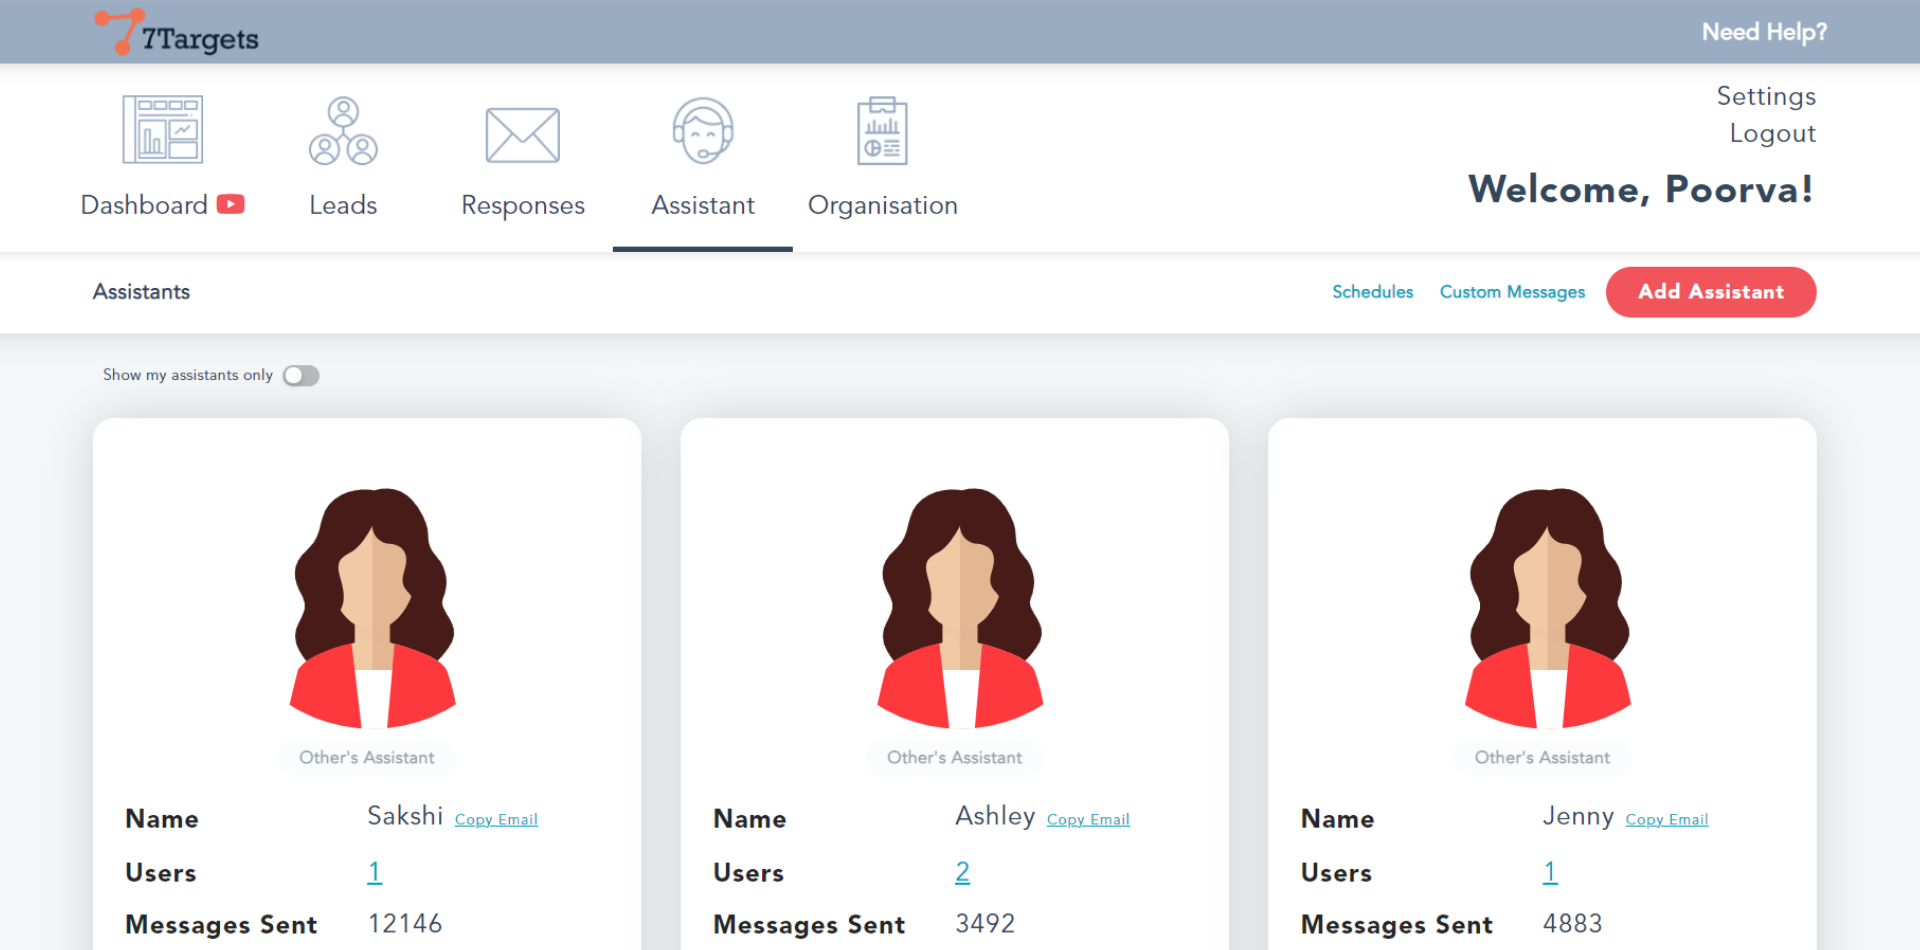Click Sakshi's assistant avatar
This screenshot has height=950, width=1920.
point(372,608)
